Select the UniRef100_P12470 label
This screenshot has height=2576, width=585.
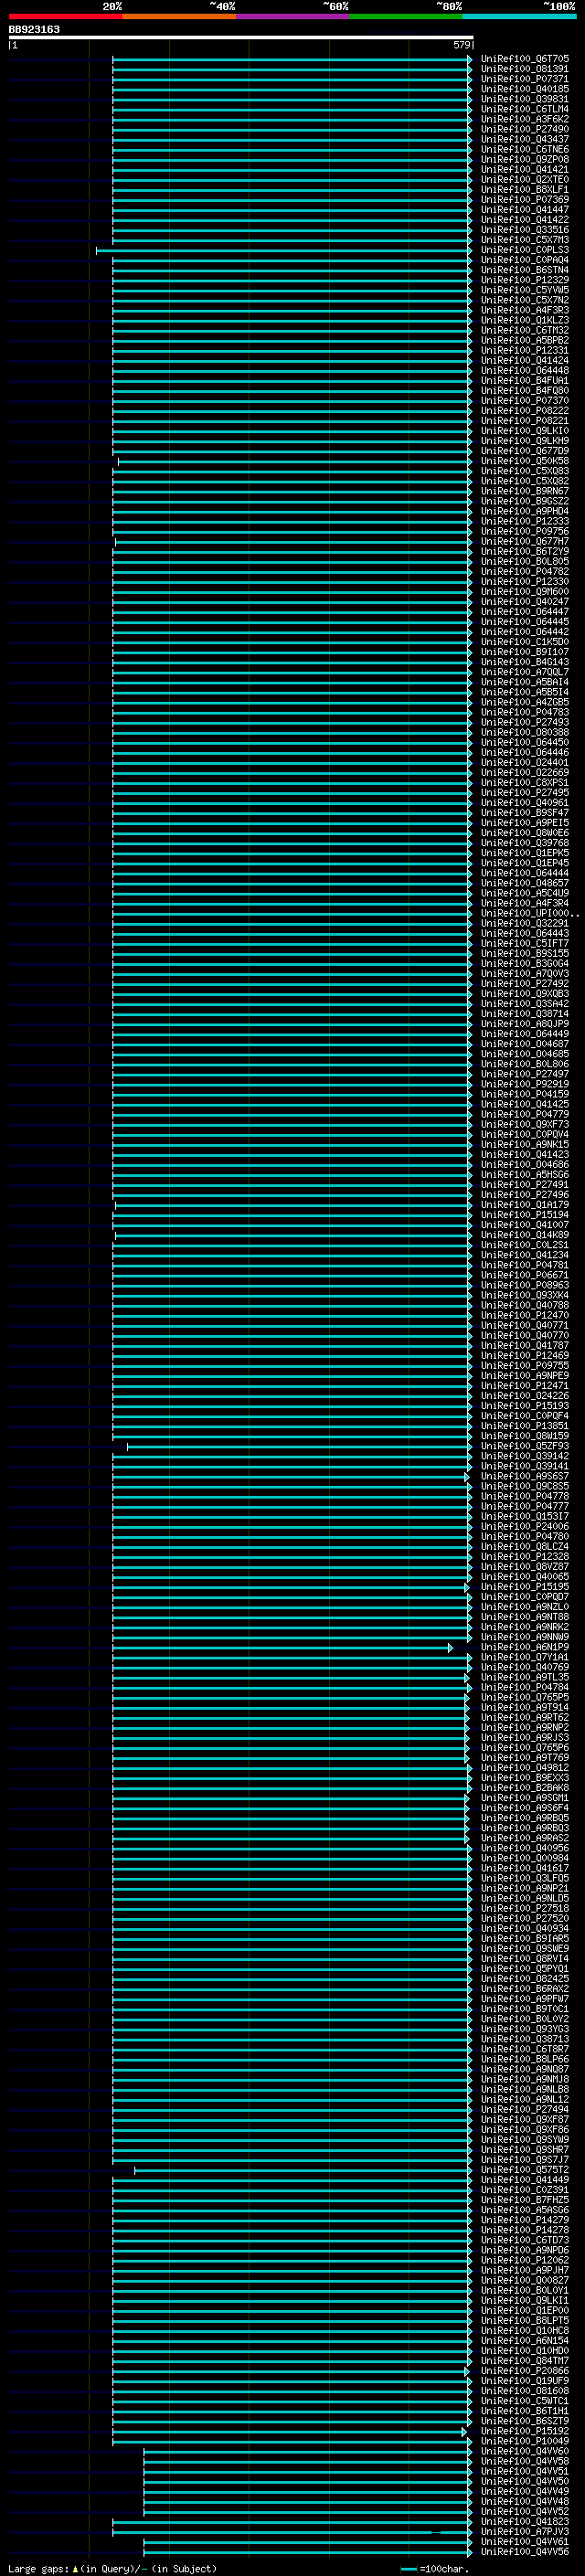pyautogui.click(x=525, y=1315)
